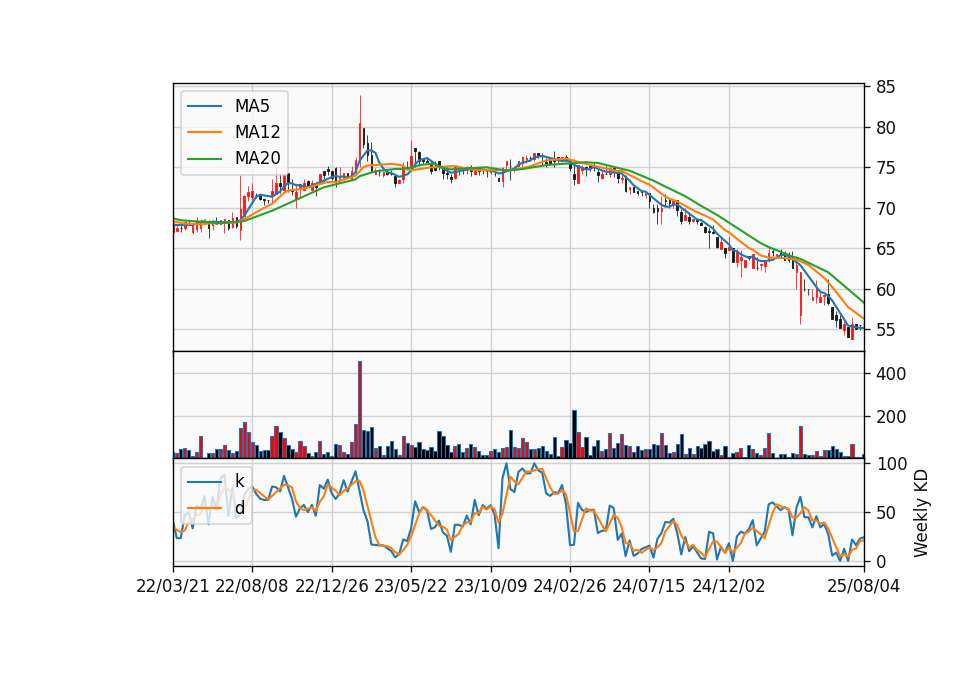Screen dimensions: 960x690
Task: Click the 85 price axis label
Action: [x=885, y=87]
